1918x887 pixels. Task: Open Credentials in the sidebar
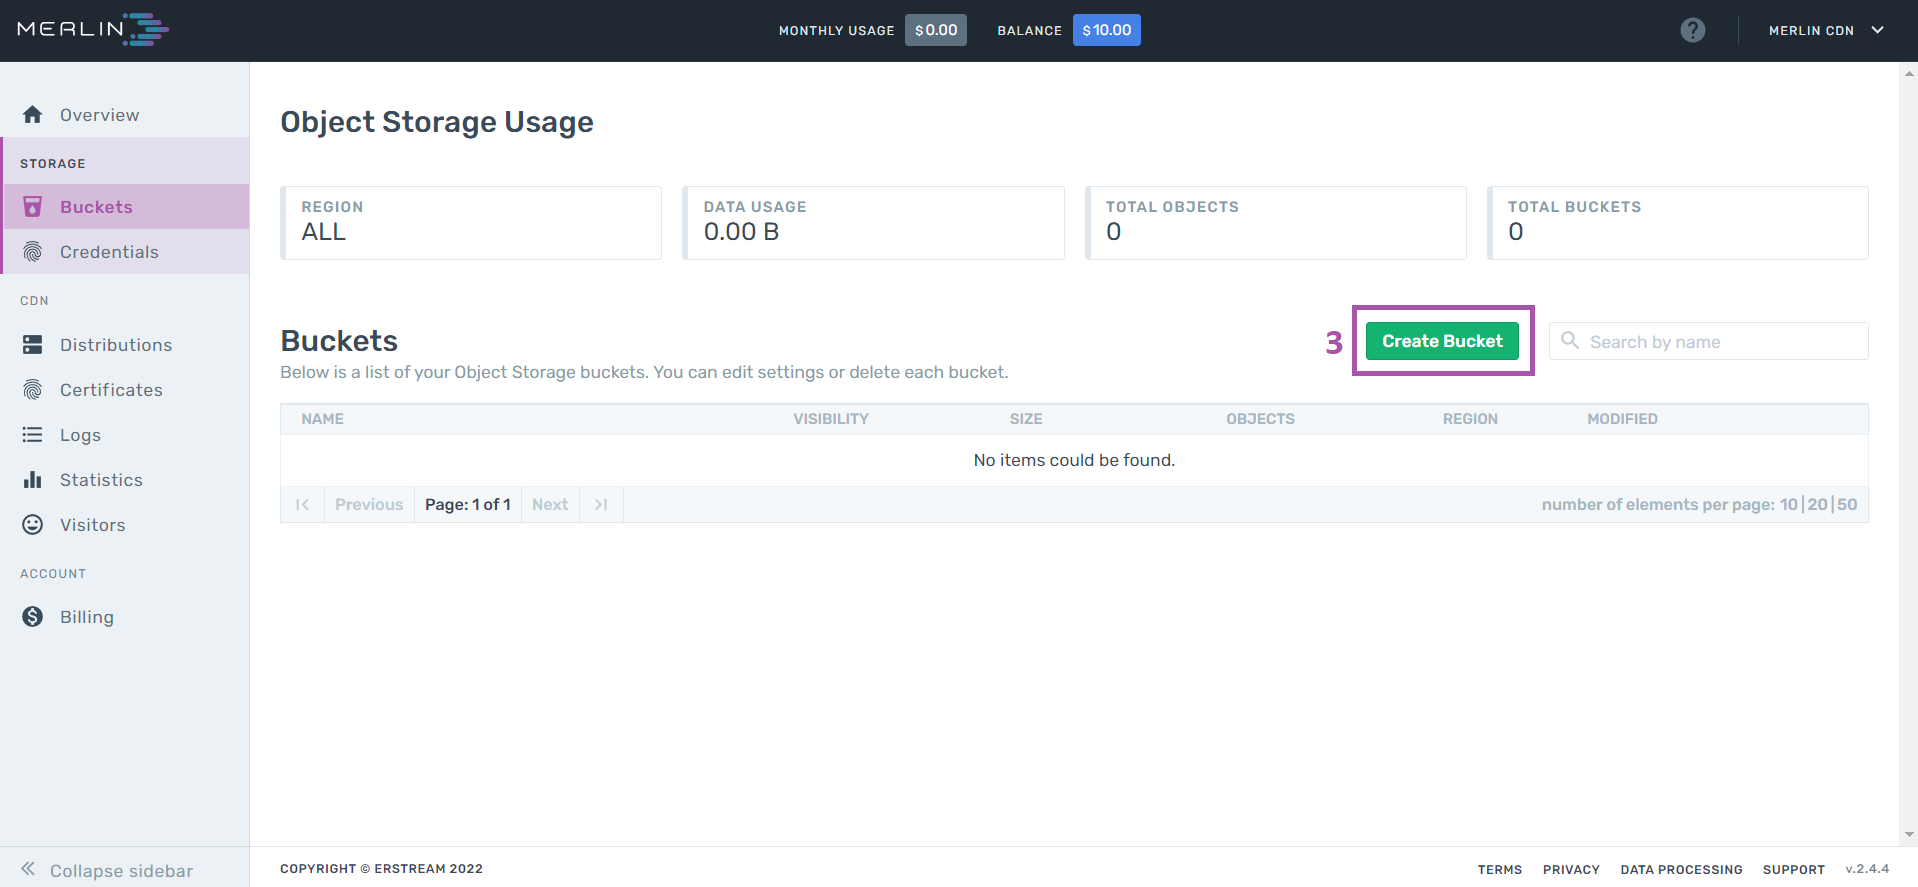click(x=125, y=252)
